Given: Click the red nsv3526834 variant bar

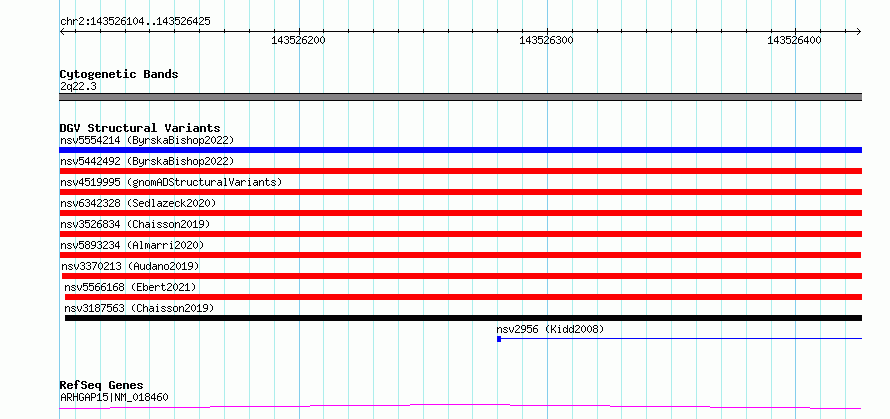Looking at the screenshot, I should point(460,234).
